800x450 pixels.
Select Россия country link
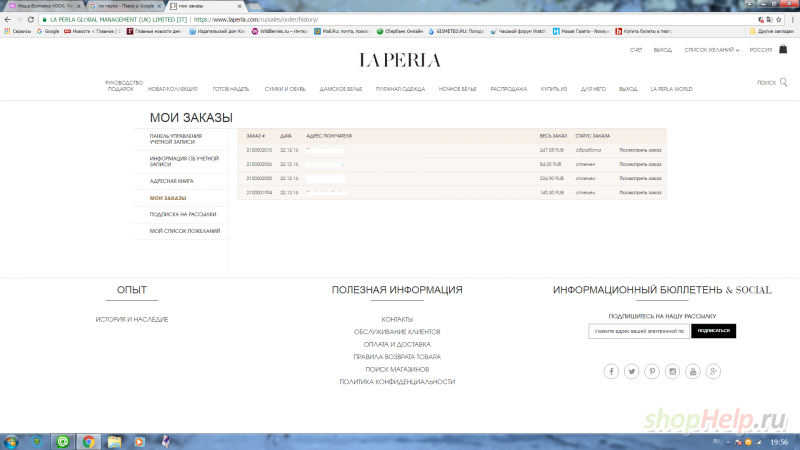tap(761, 50)
